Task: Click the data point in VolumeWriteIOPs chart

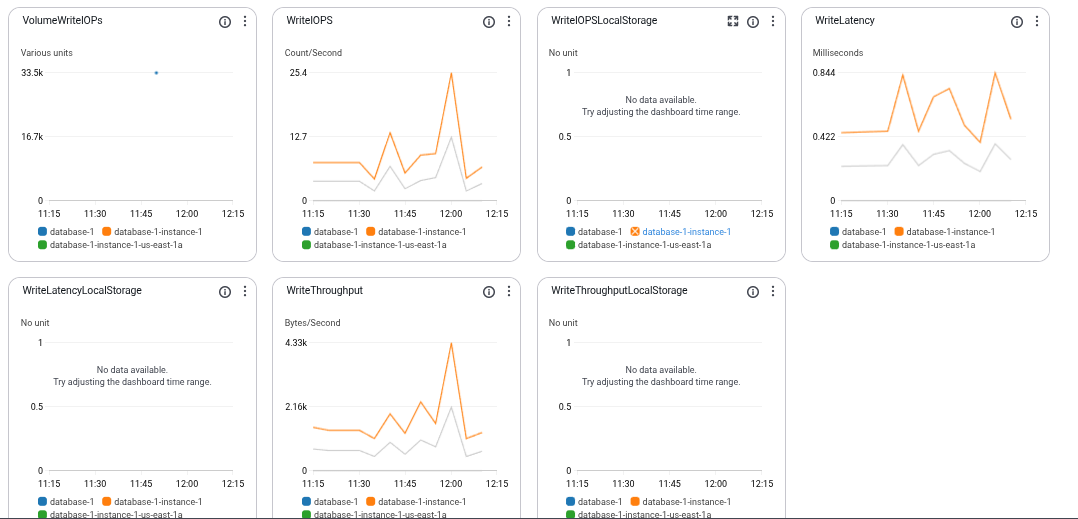Action: point(156,73)
